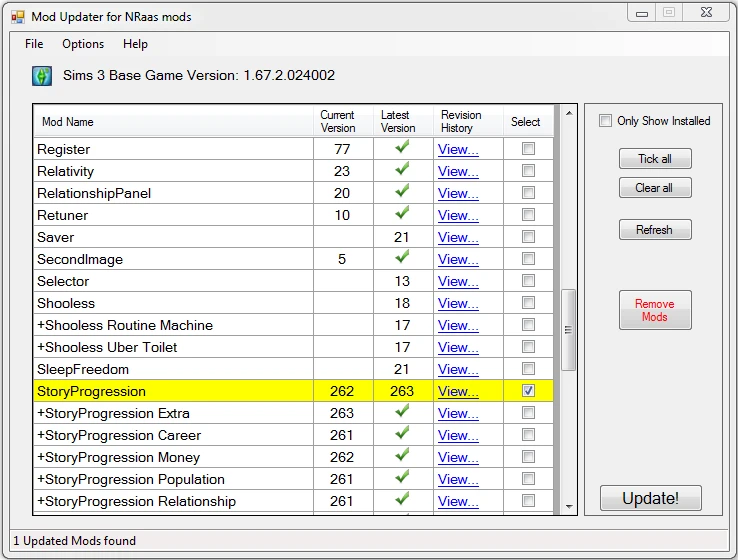This screenshot has width=738, height=560.
Task: Open View... revision history for StoryProgression
Action: [x=458, y=392]
